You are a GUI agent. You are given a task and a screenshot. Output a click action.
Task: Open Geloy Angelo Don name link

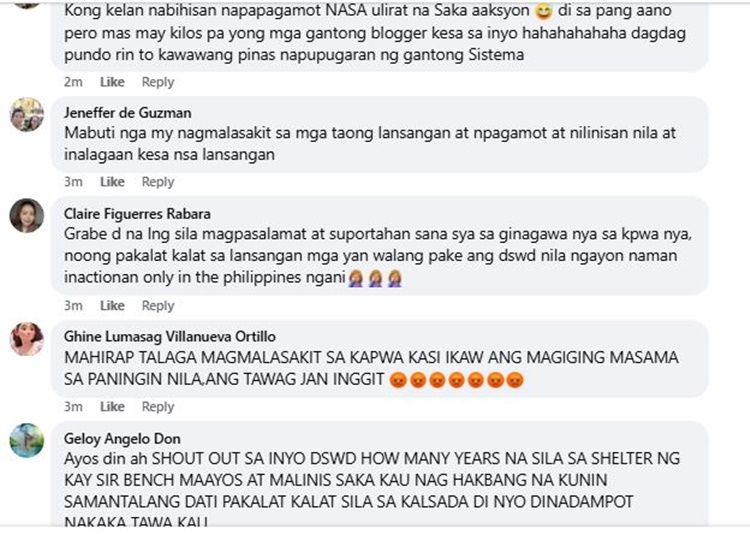[x=122, y=438]
